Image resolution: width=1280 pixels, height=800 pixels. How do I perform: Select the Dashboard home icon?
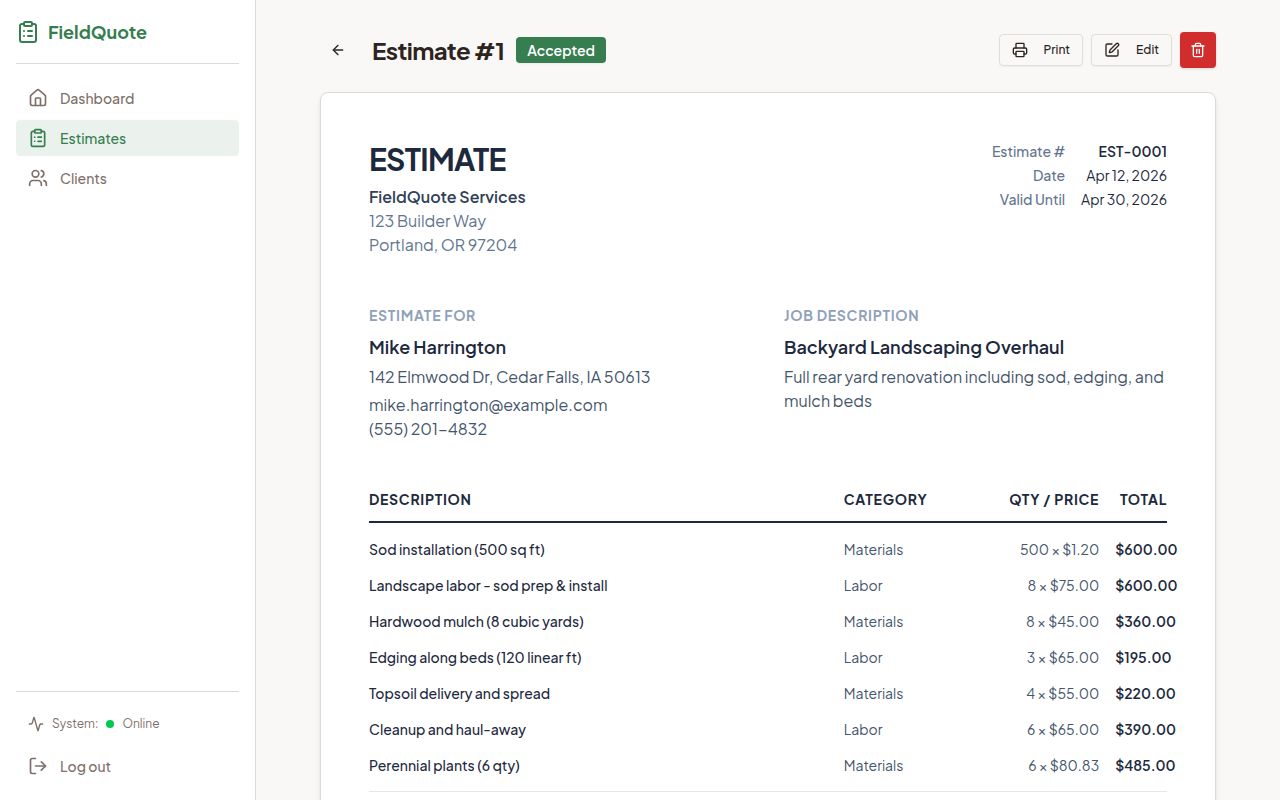pos(38,98)
